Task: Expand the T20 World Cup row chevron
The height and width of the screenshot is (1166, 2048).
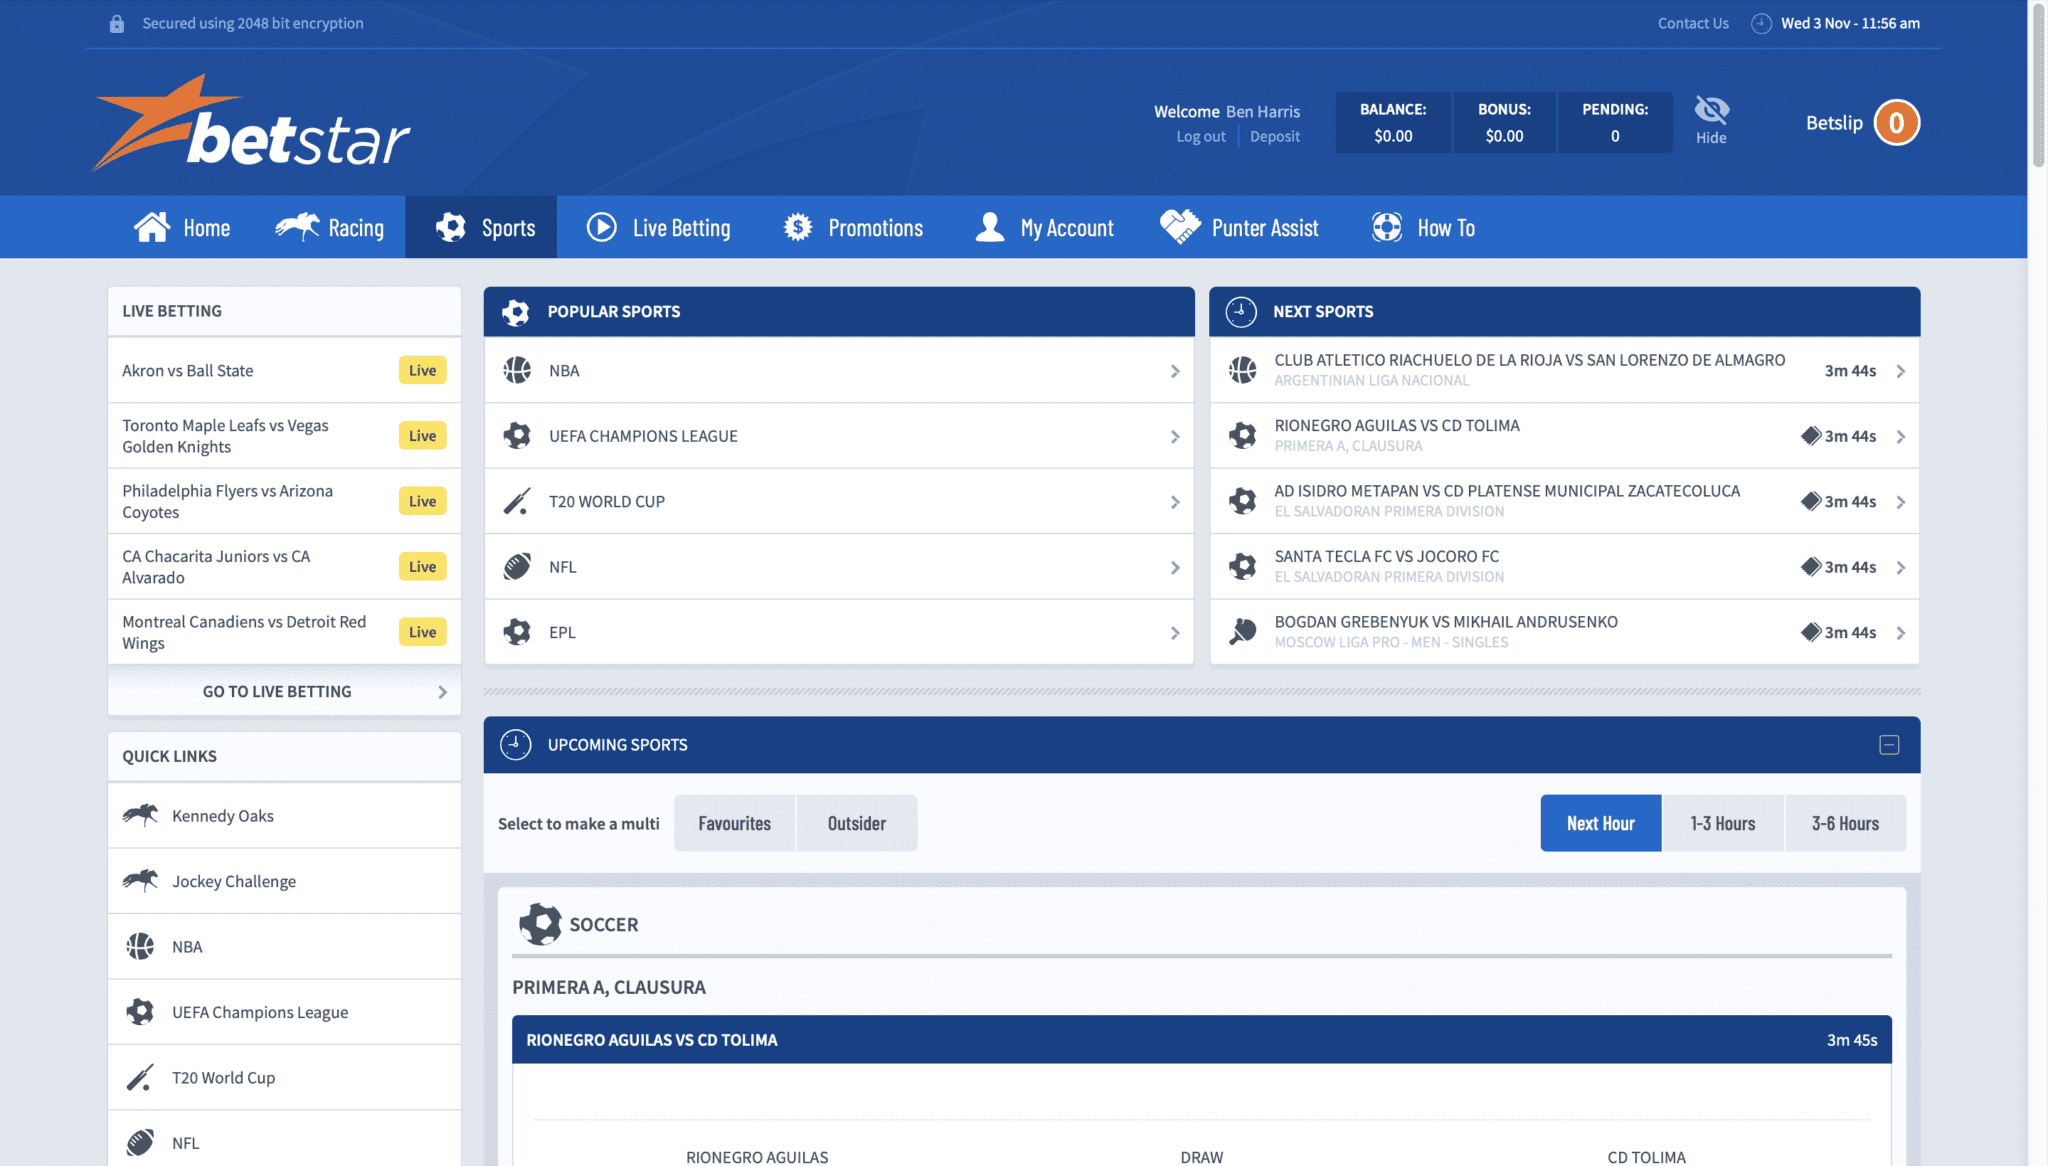Action: (1175, 502)
